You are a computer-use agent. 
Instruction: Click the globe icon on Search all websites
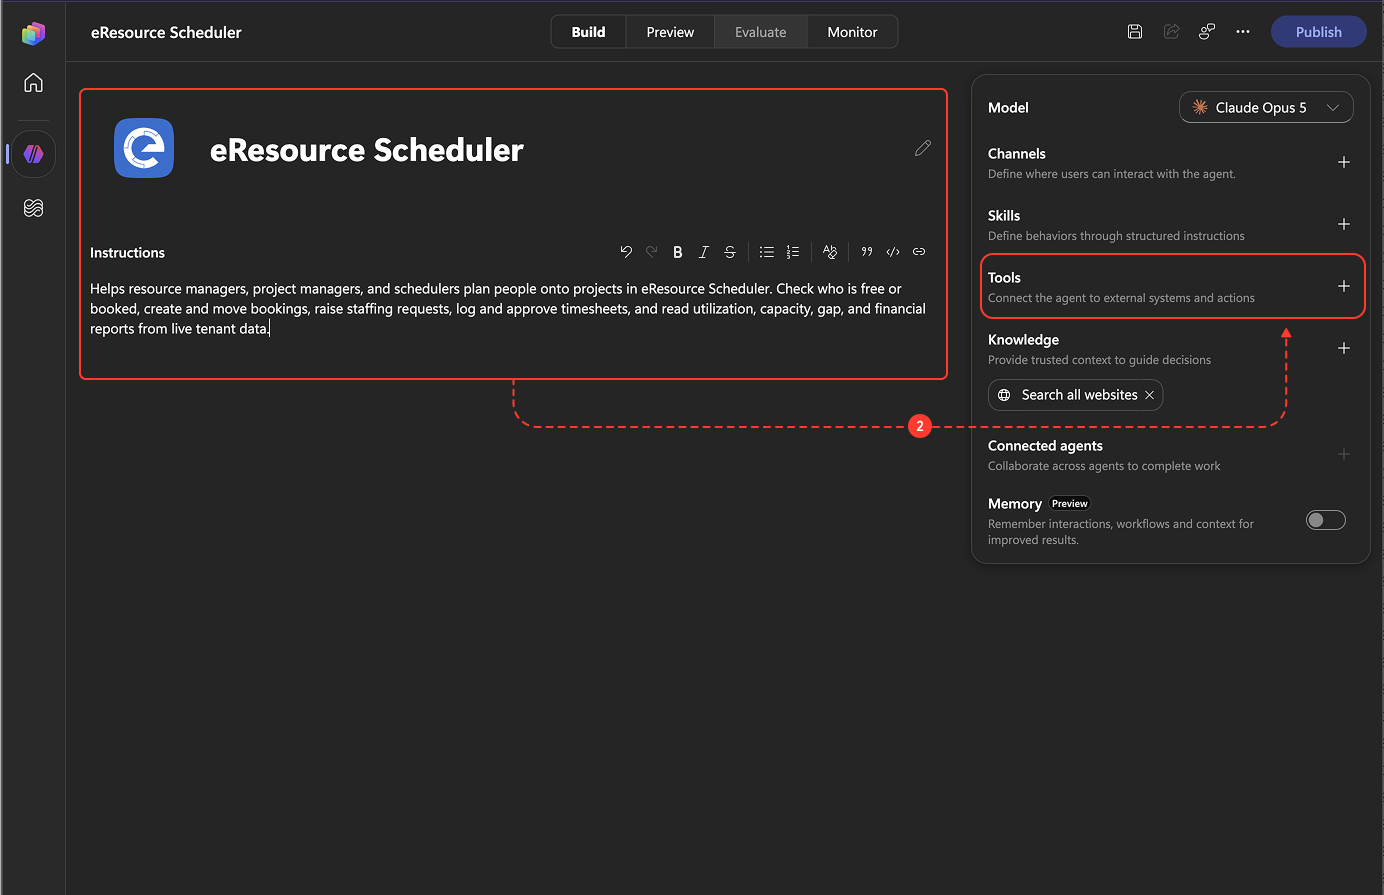(1005, 395)
